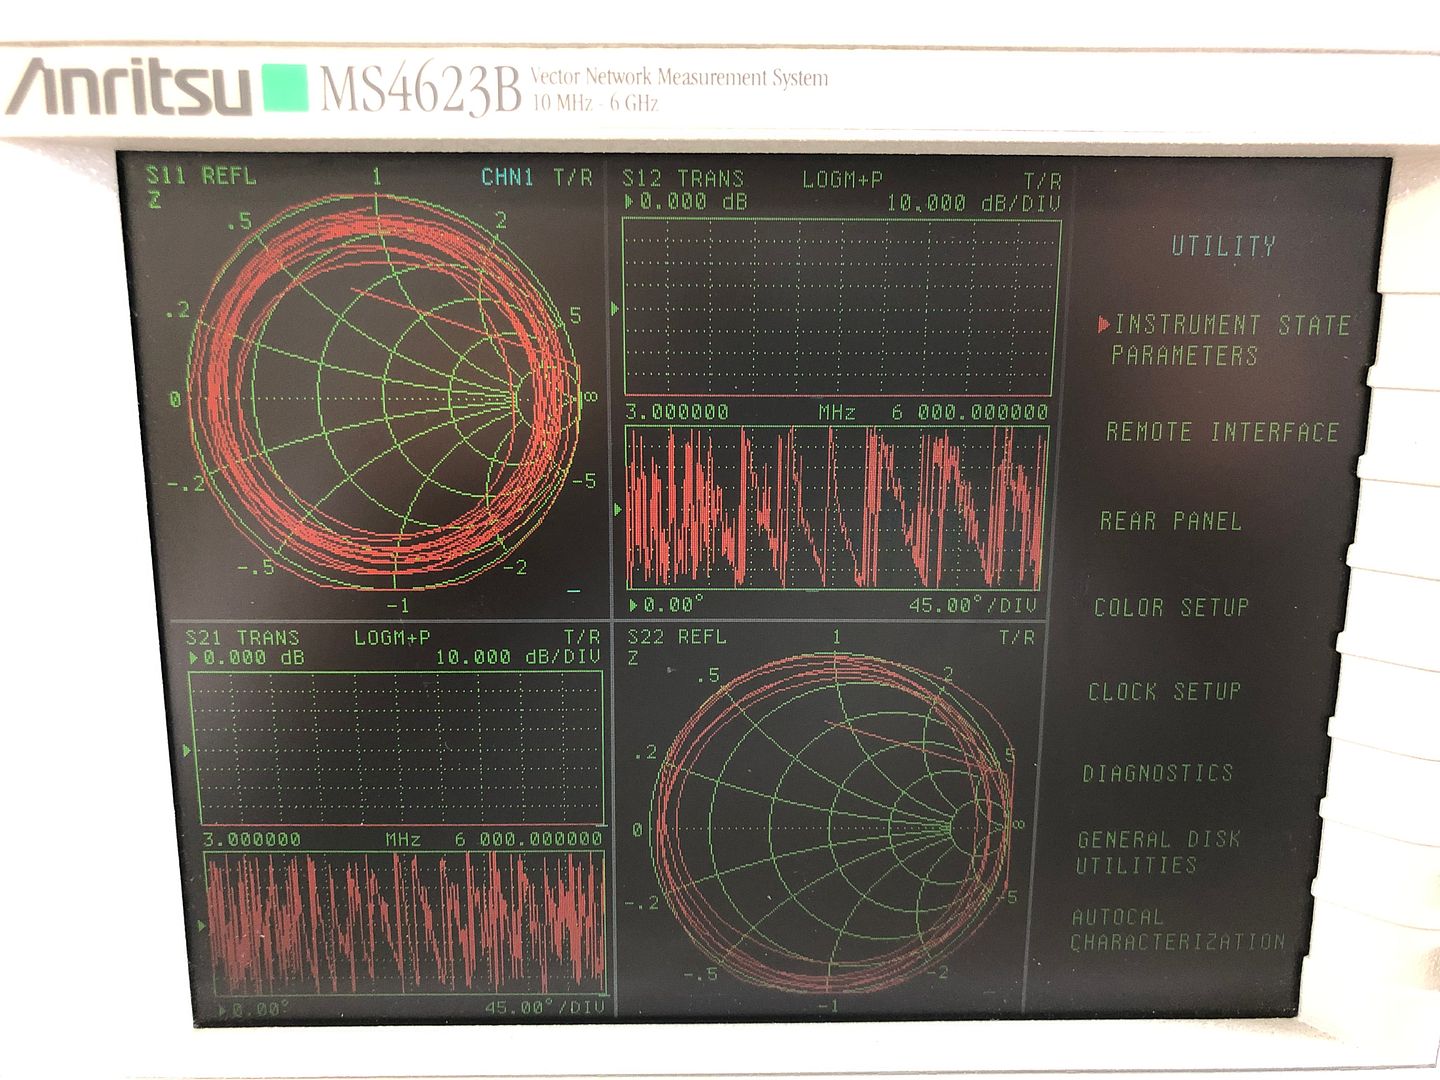
Task: Click the Z label under S22 REFL
Action: [x=633, y=658]
